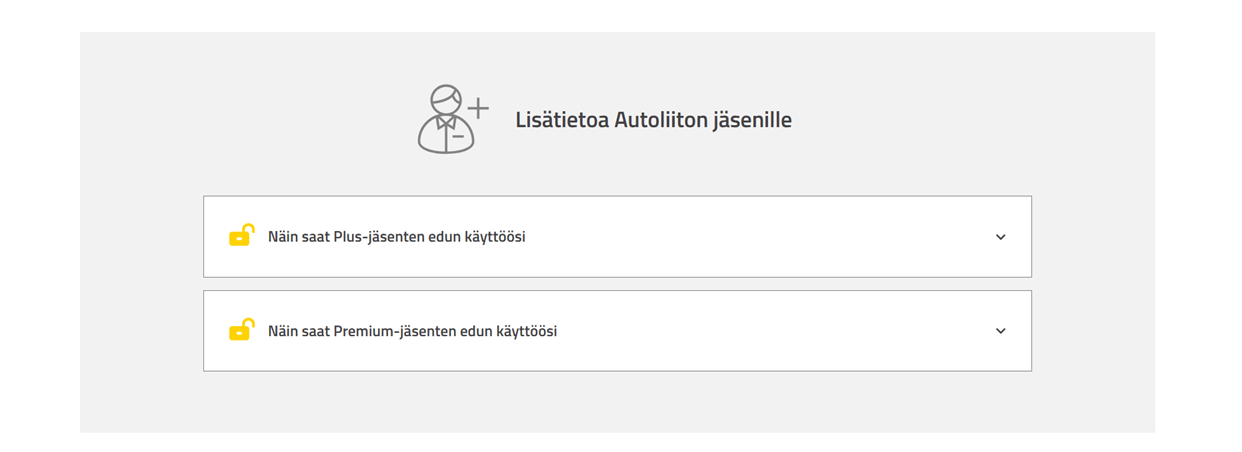Click the yellow unlock icon in the Plus-jäsenten row

click(241, 236)
